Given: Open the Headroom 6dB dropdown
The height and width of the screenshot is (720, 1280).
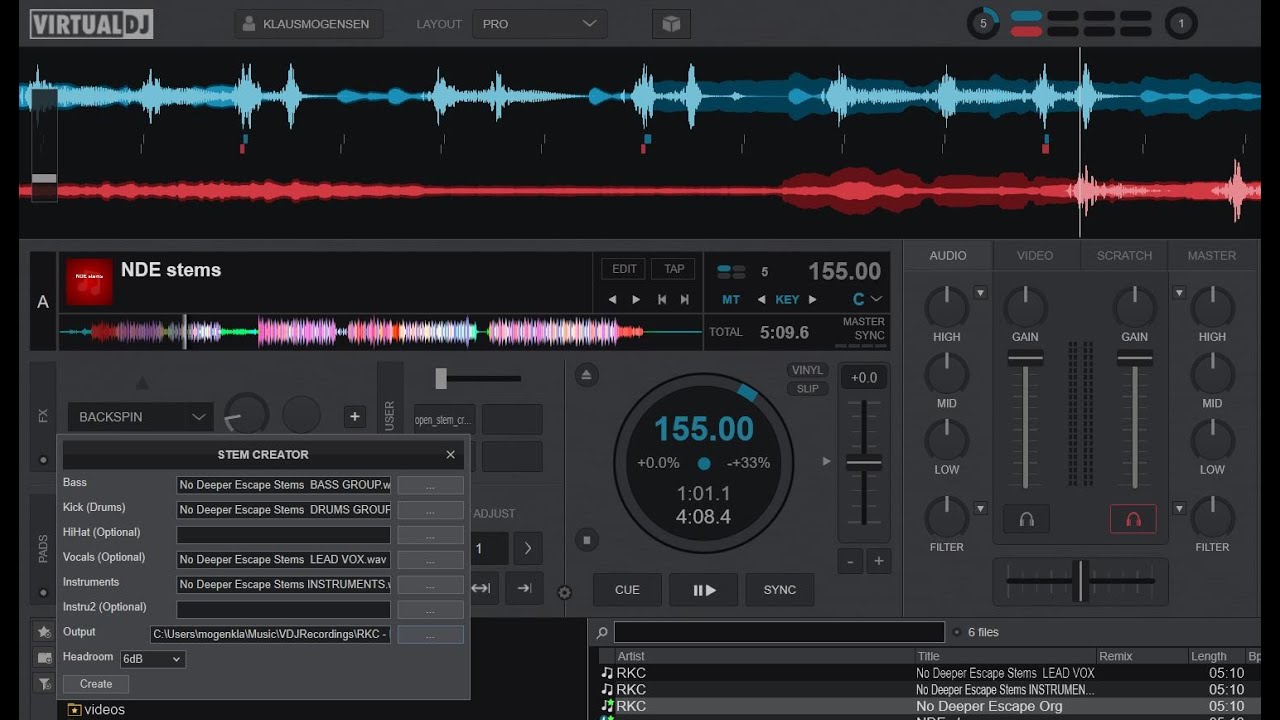Looking at the screenshot, I should [x=152, y=659].
